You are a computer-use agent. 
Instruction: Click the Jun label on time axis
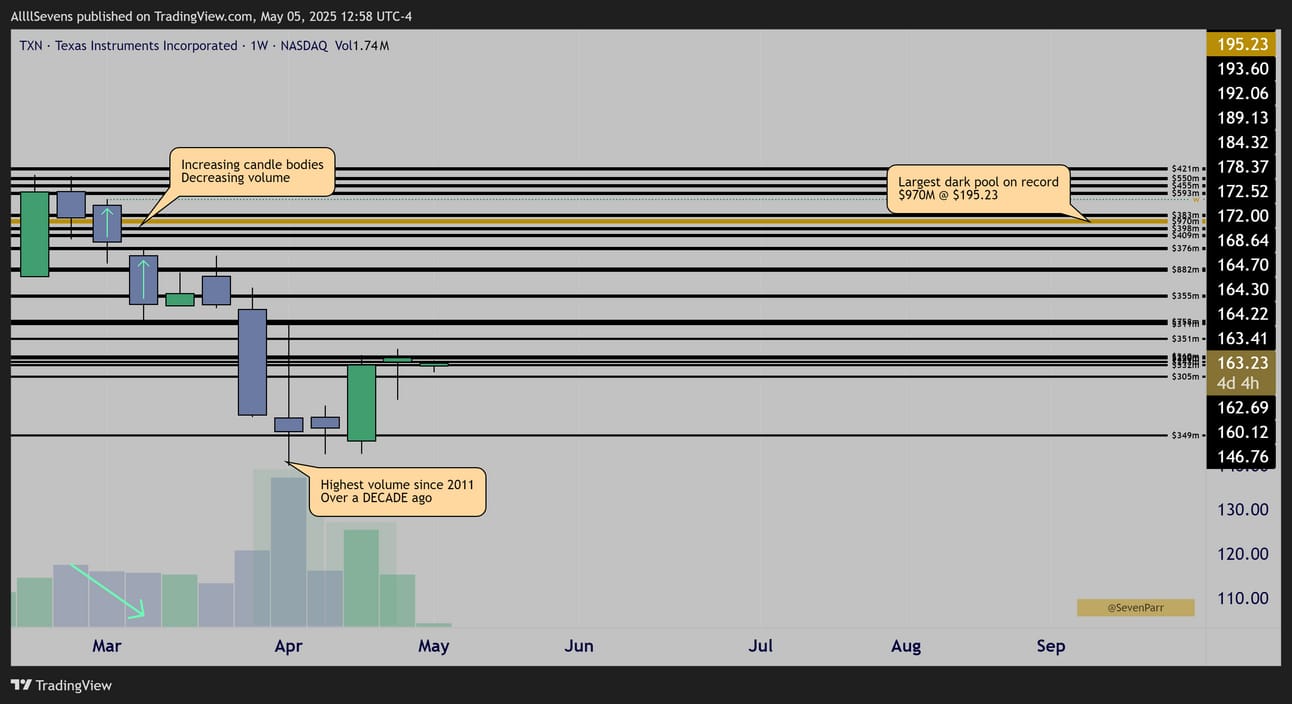tap(579, 646)
